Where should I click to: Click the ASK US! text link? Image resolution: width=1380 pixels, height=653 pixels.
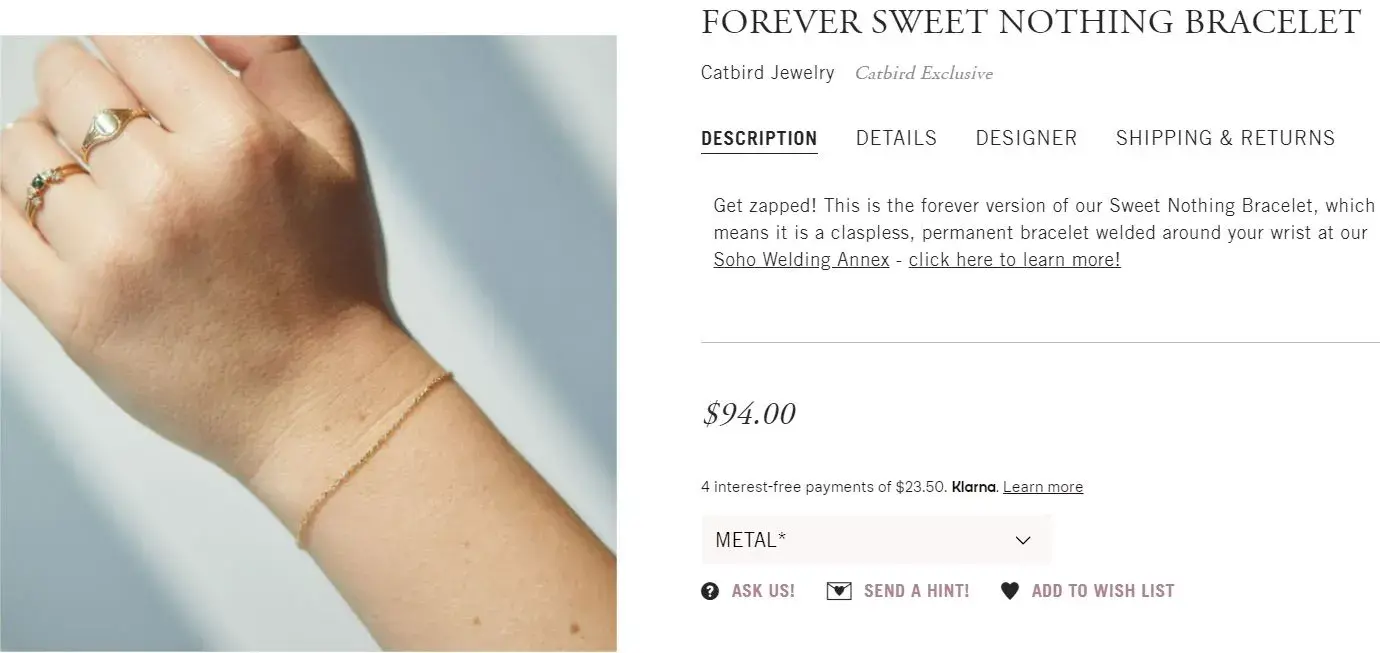(763, 591)
